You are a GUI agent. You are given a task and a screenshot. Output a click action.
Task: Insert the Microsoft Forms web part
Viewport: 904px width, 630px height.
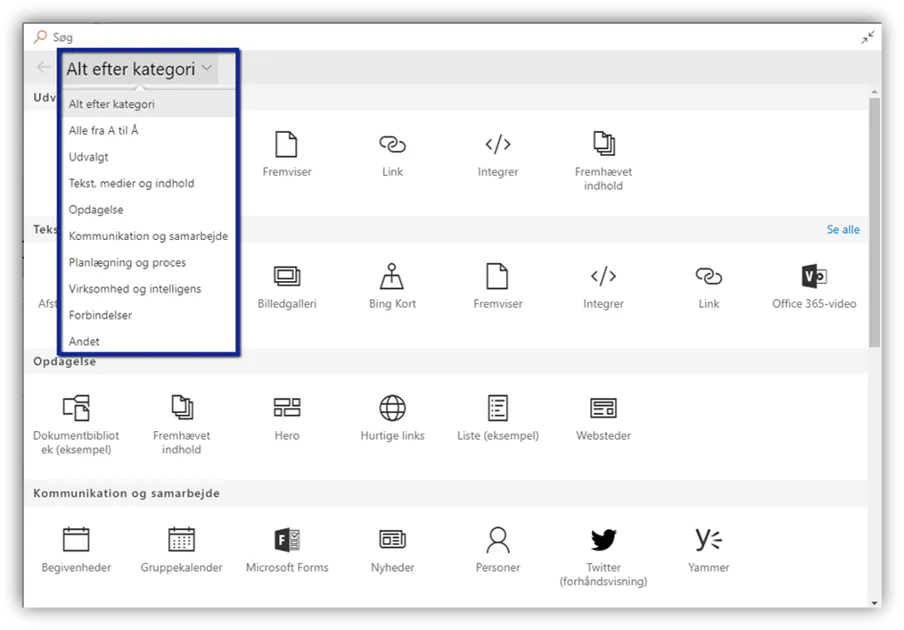tap(287, 550)
